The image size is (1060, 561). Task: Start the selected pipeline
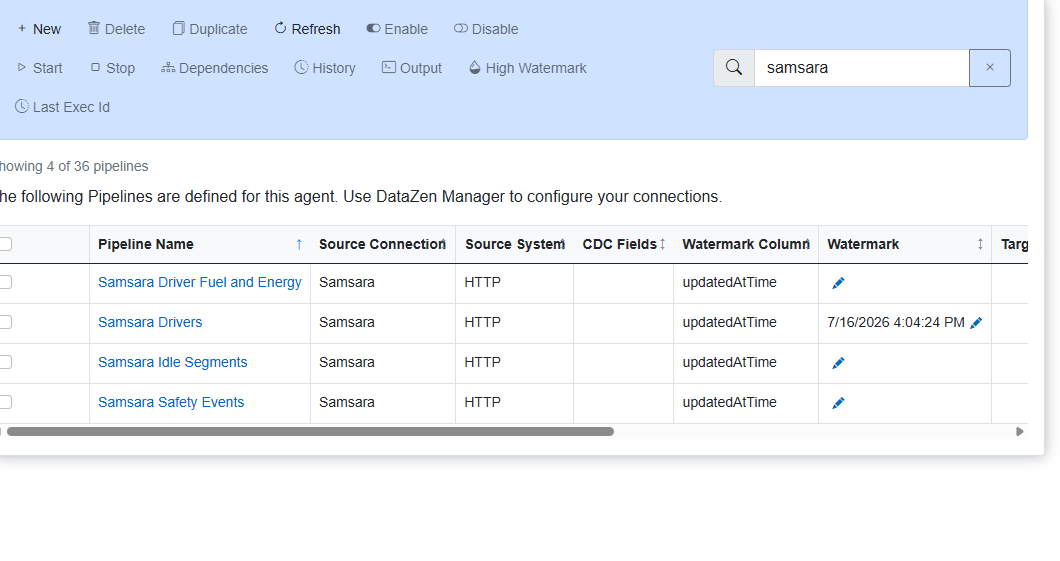[39, 68]
